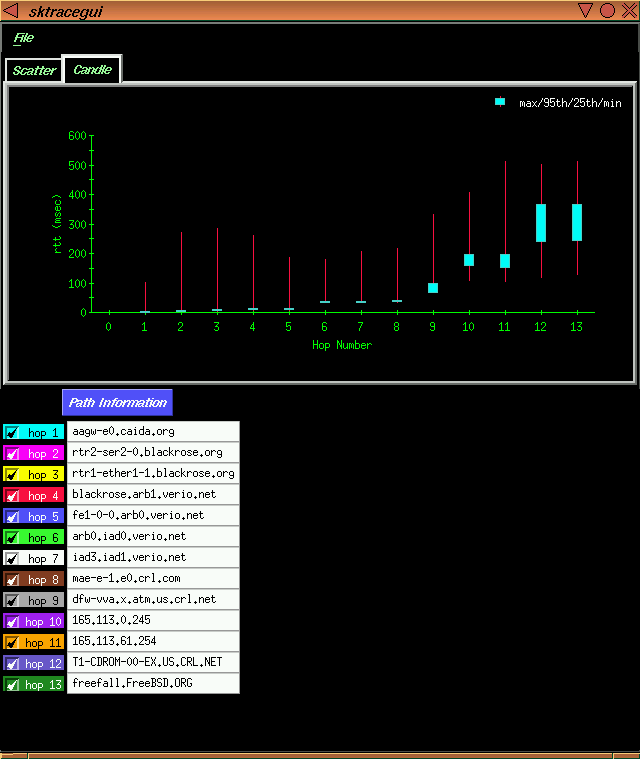
Task: Open the File menu
Action: (x=23, y=38)
